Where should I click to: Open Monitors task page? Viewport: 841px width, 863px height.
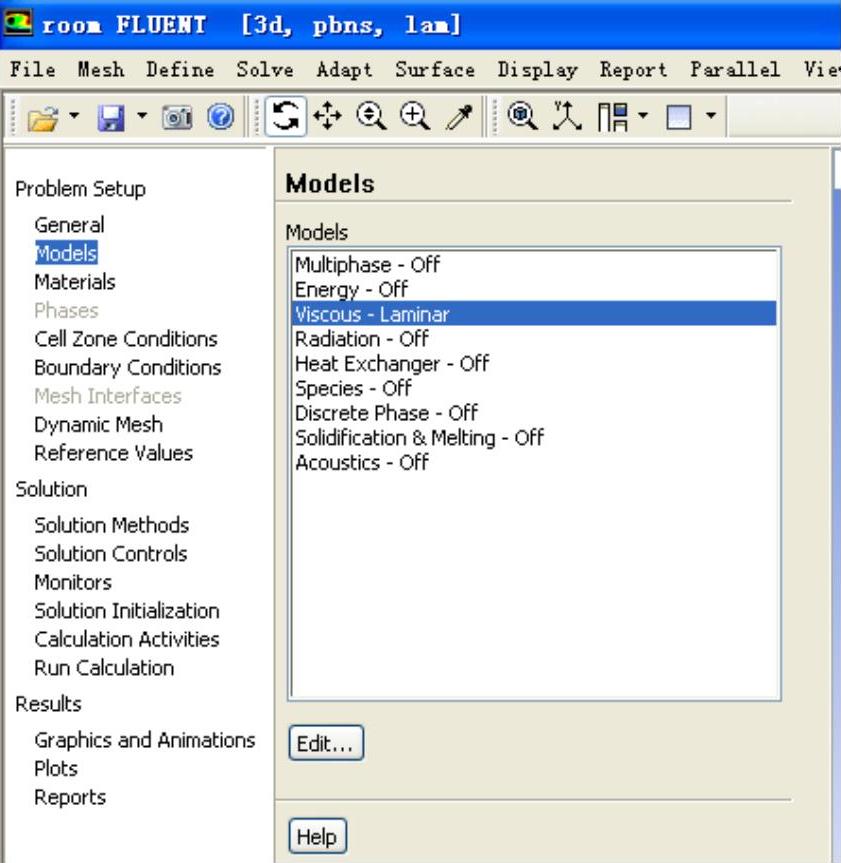(x=73, y=582)
